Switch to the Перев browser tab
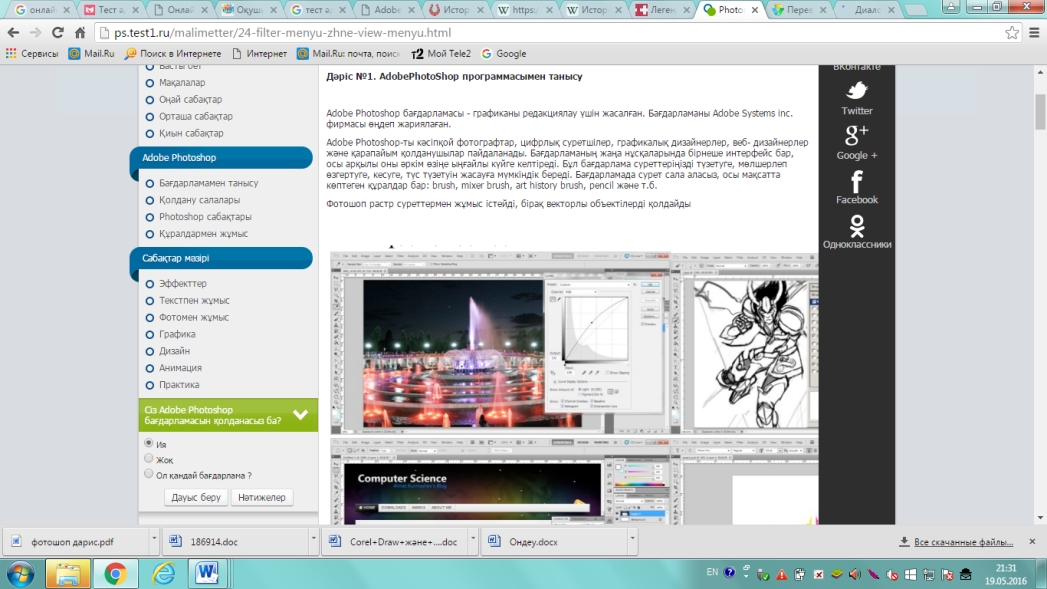 pyautogui.click(x=798, y=10)
